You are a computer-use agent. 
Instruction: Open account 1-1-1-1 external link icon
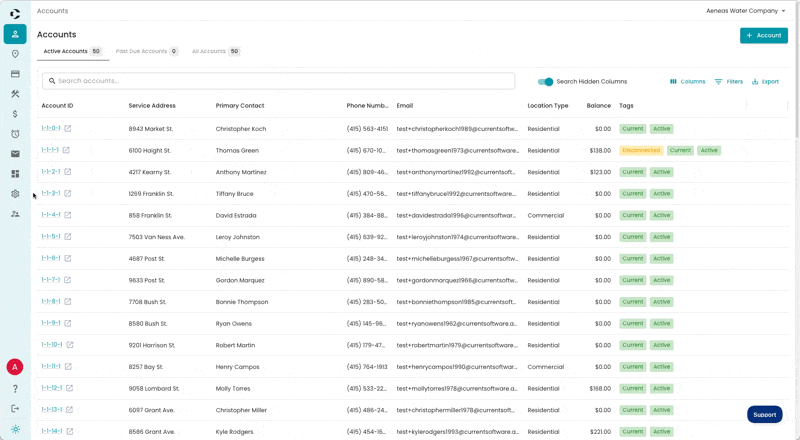click(x=66, y=150)
